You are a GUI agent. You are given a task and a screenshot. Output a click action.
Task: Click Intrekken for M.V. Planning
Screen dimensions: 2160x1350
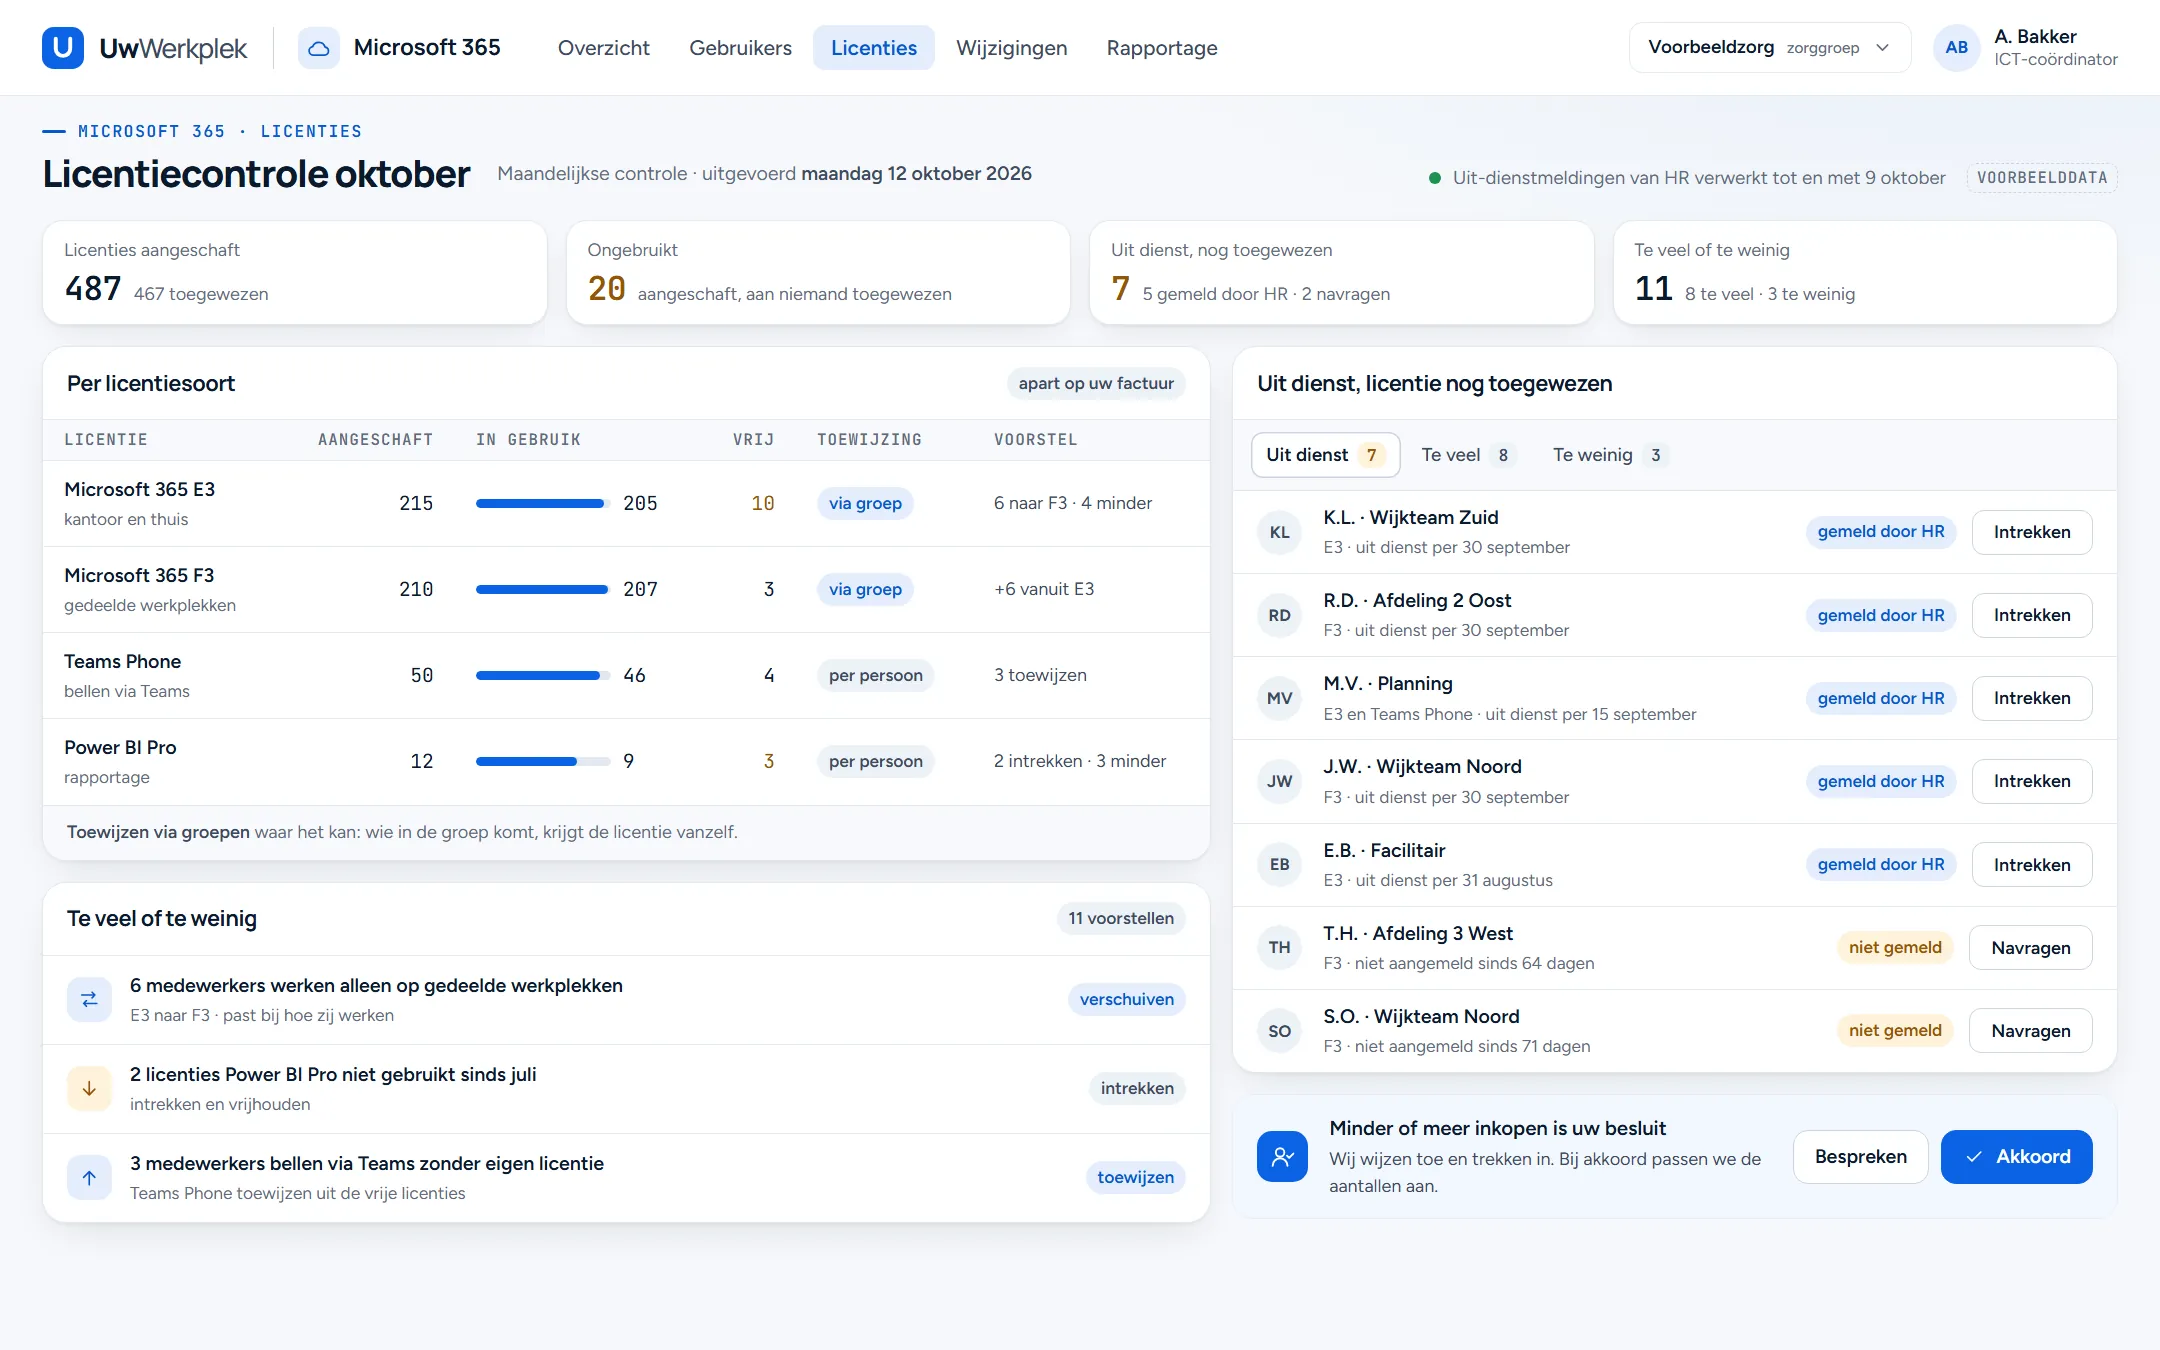point(2031,698)
